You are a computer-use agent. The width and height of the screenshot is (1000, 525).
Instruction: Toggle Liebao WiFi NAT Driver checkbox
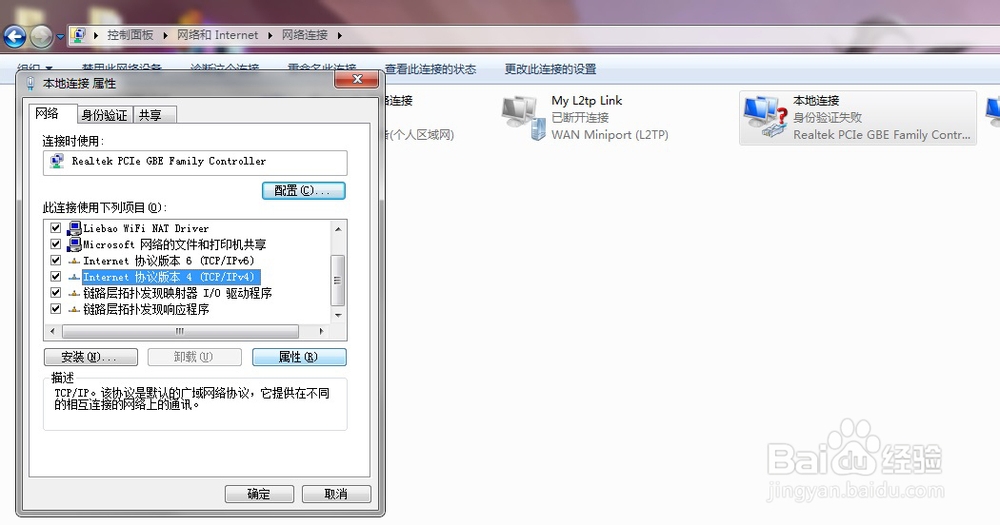tap(55, 228)
